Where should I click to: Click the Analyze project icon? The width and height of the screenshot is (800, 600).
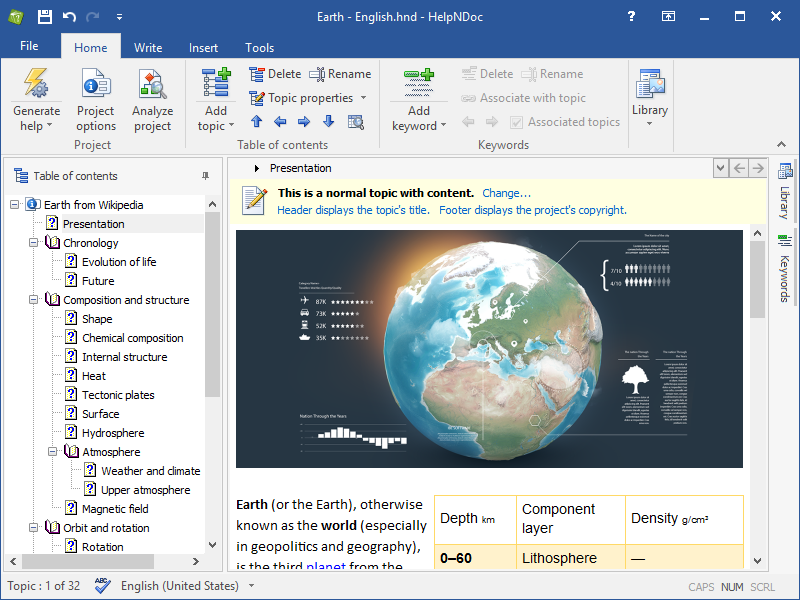[152, 84]
